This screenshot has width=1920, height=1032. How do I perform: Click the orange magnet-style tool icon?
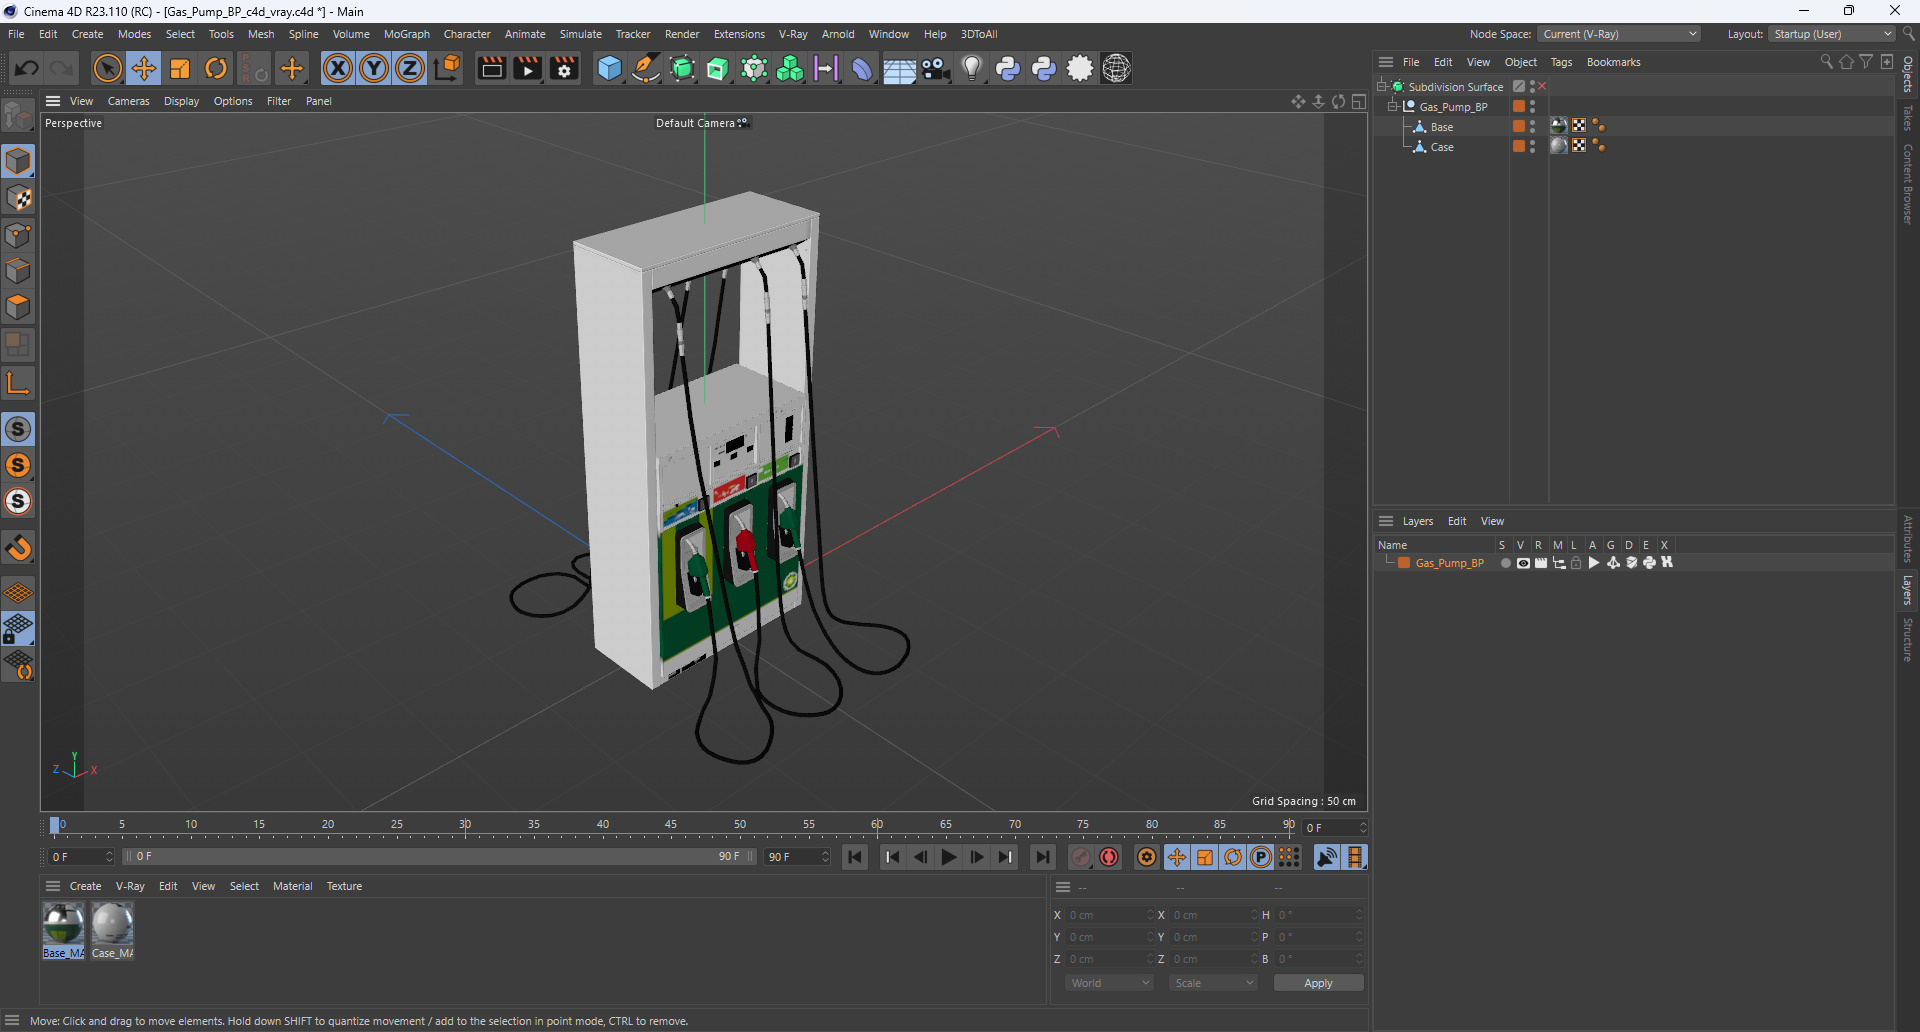tap(18, 548)
